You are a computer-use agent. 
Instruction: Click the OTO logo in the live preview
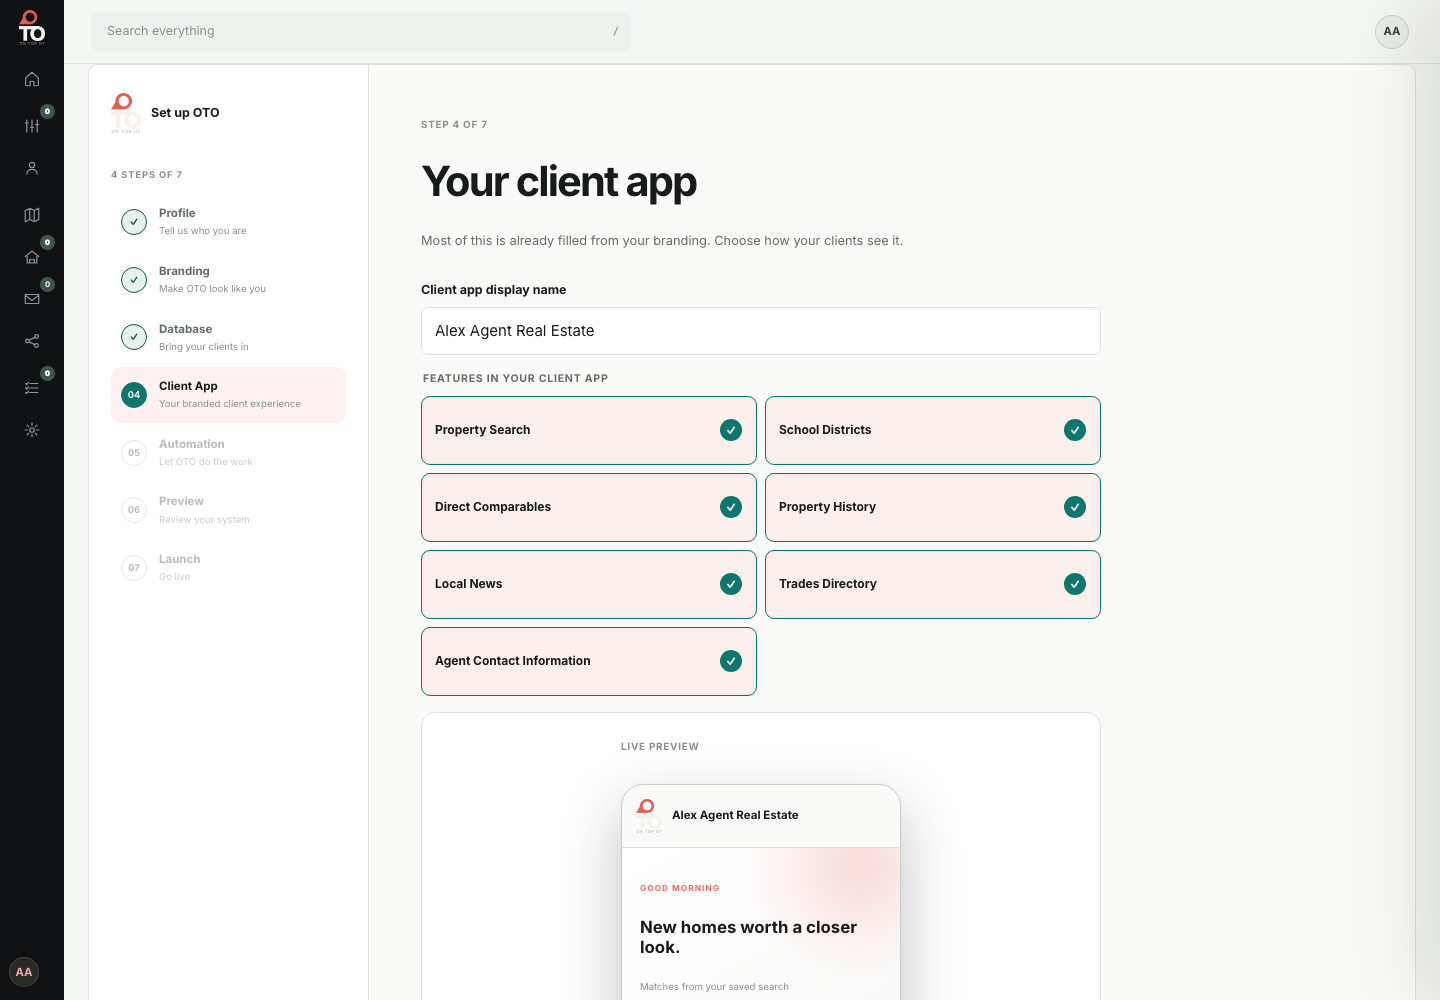coord(649,816)
